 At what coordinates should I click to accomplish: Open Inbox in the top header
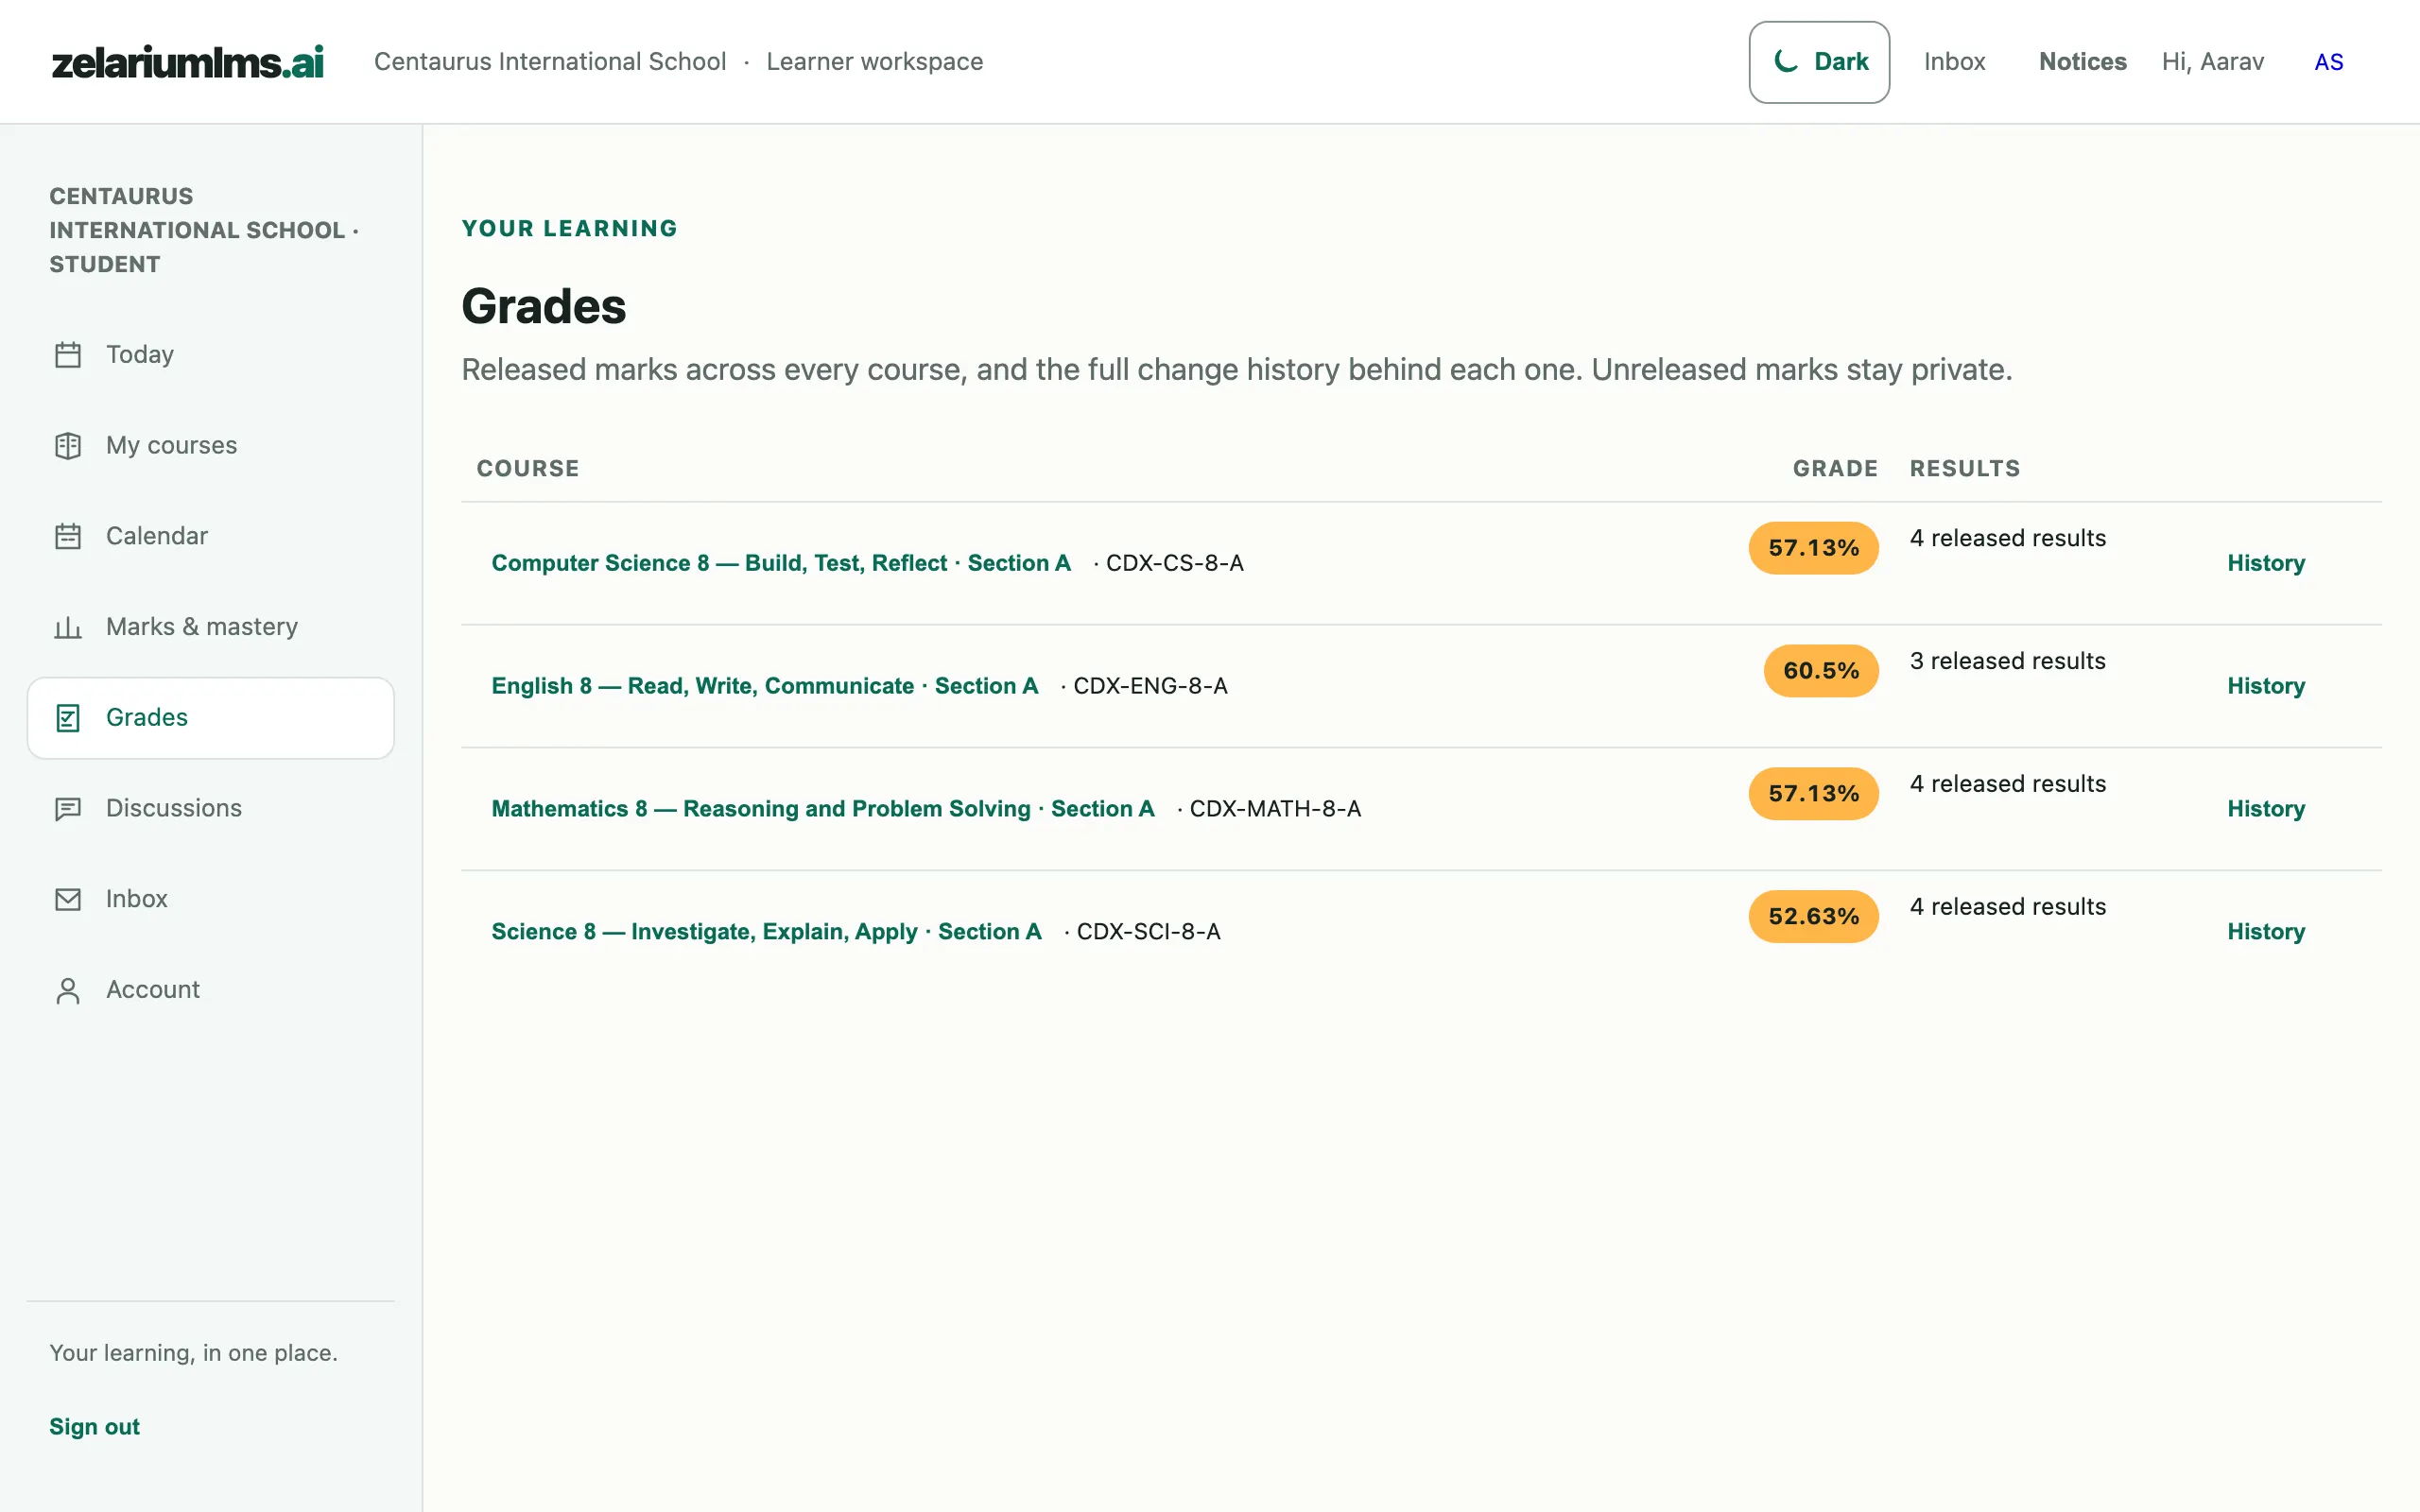click(1954, 62)
